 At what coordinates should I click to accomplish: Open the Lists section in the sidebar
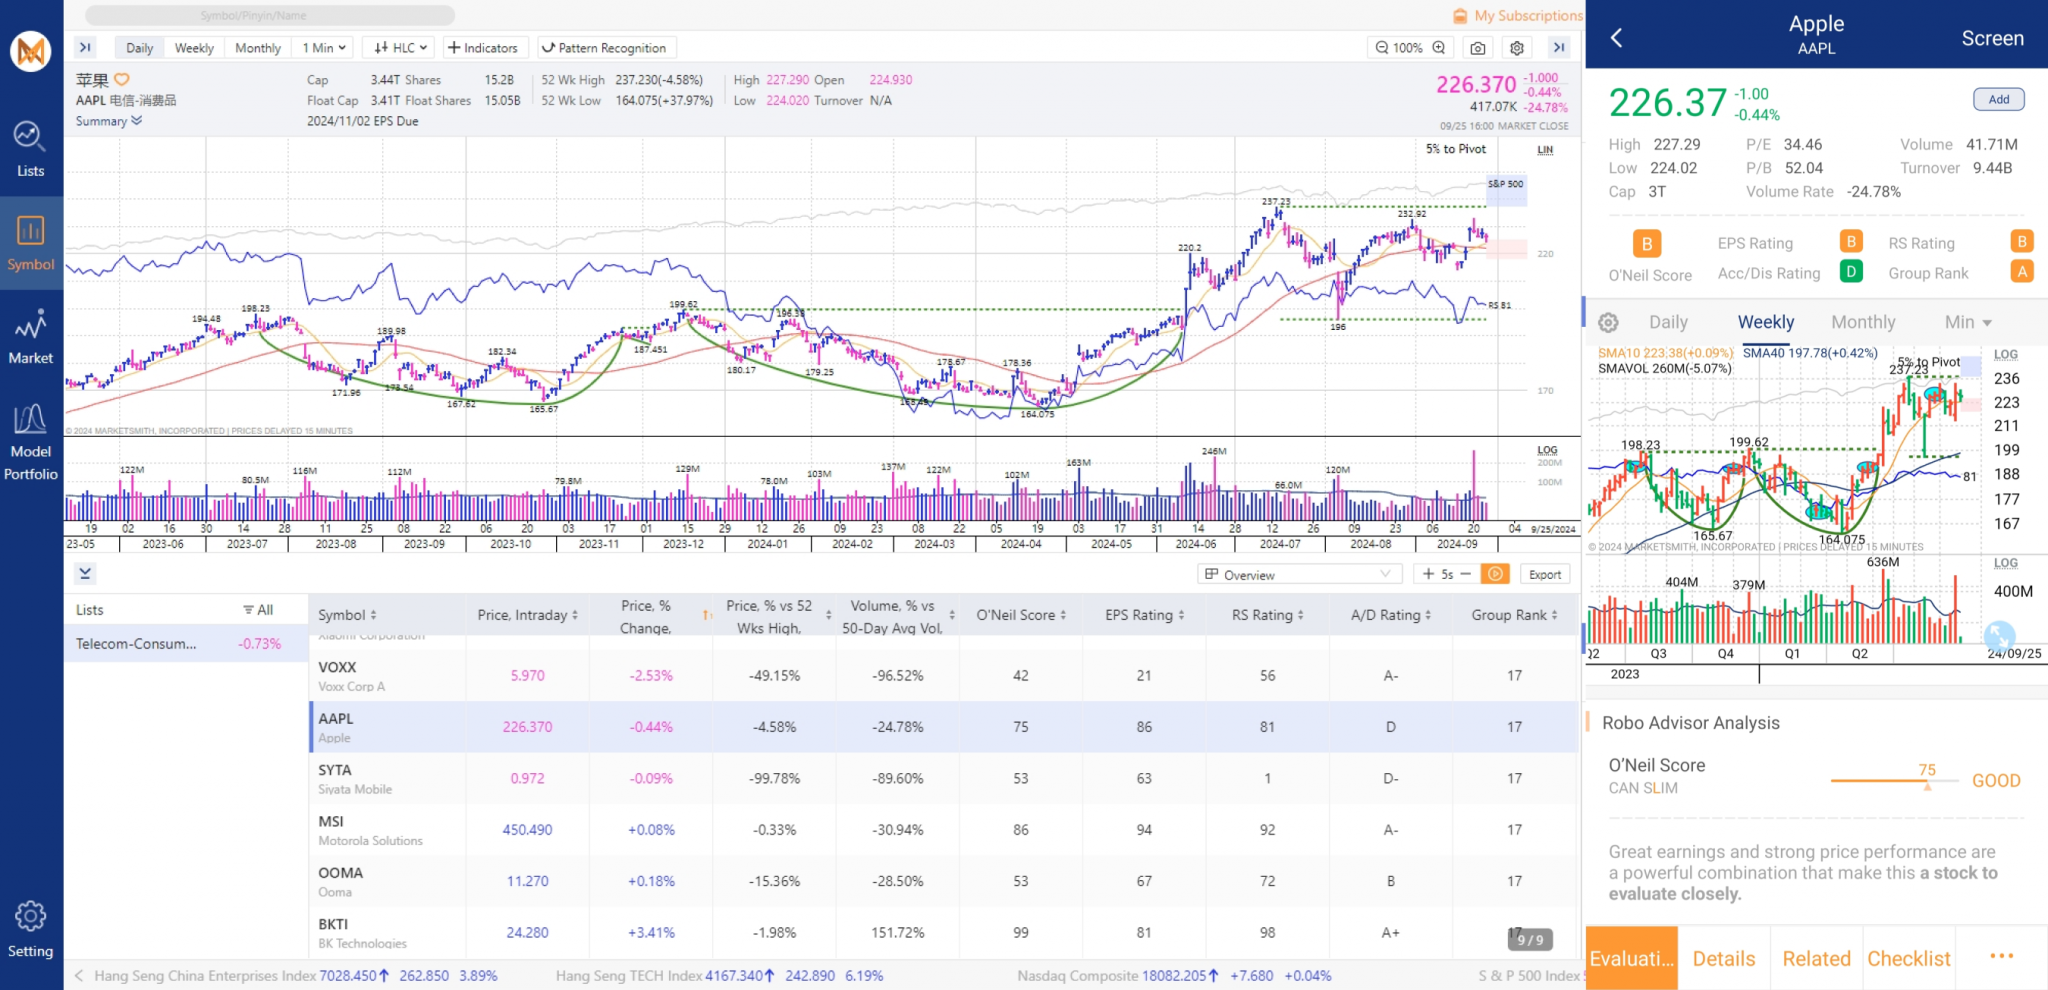30,149
